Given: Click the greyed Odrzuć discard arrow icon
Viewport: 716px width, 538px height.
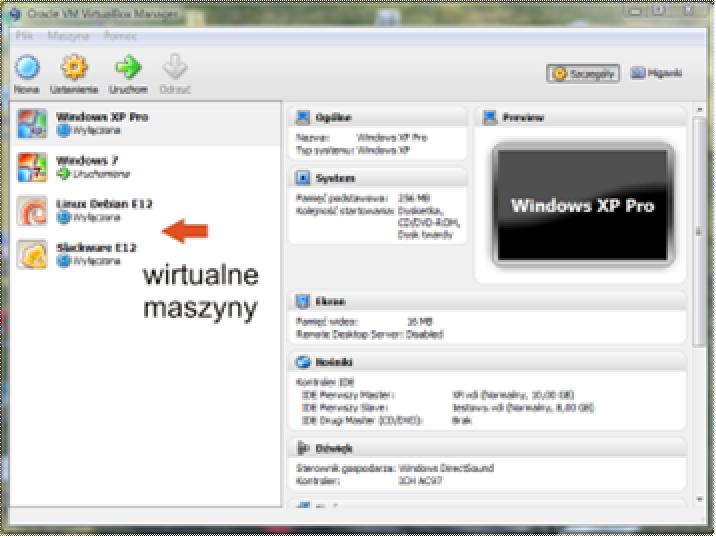Looking at the screenshot, I should [x=175, y=67].
